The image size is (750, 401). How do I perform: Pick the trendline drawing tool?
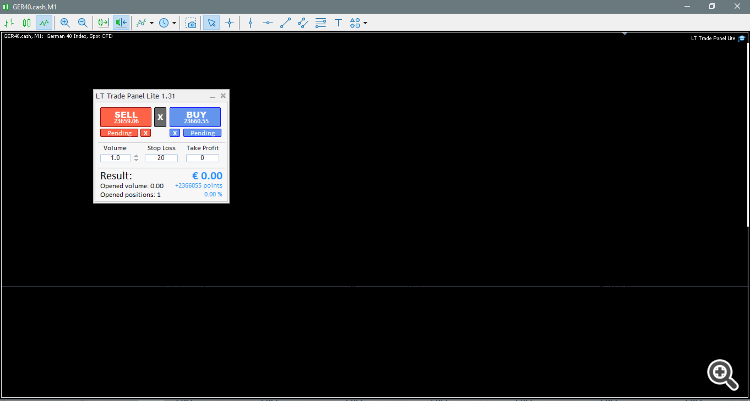(286, 22)
